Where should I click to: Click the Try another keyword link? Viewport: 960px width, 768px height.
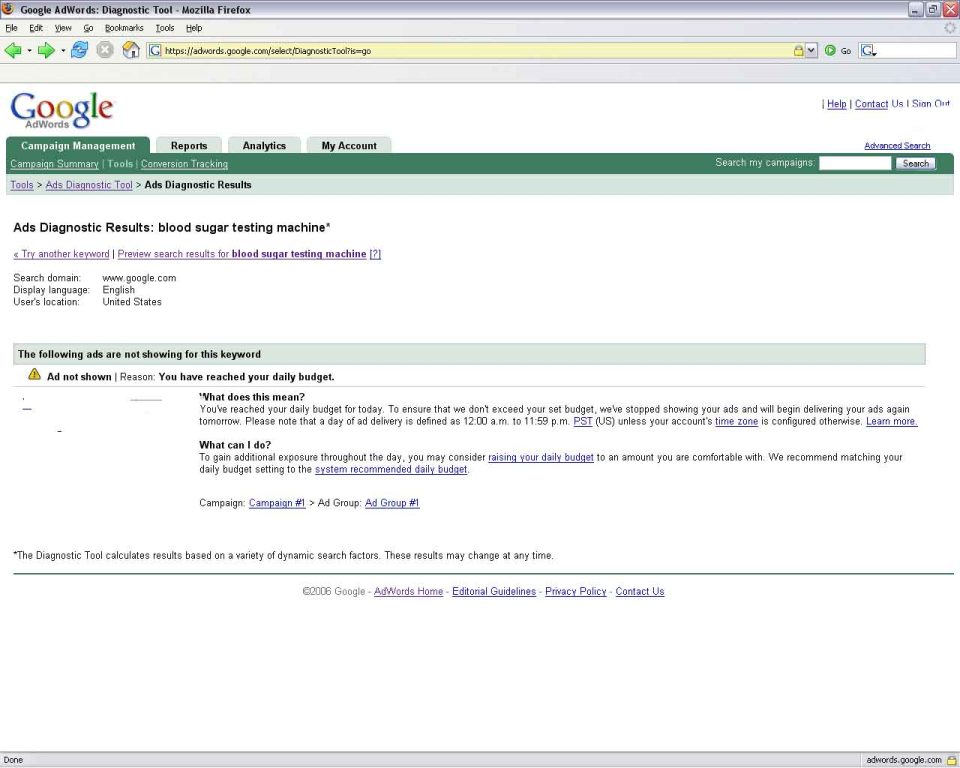[x=61, y=254]
